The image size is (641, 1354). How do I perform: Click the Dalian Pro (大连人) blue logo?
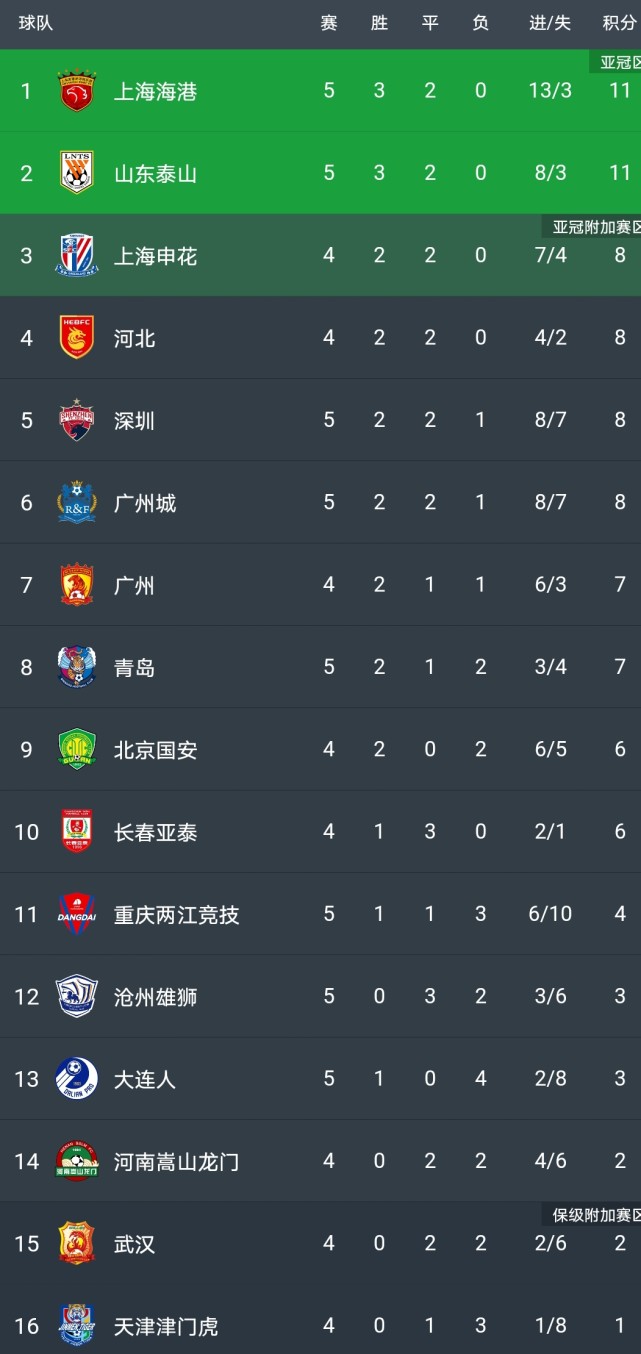coord(76,1078)
